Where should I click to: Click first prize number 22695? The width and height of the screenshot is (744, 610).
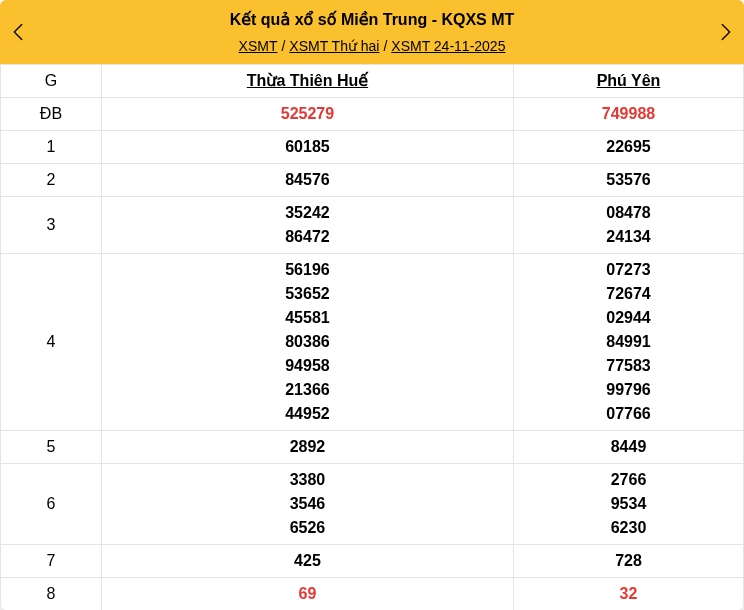tap(628, 147)
